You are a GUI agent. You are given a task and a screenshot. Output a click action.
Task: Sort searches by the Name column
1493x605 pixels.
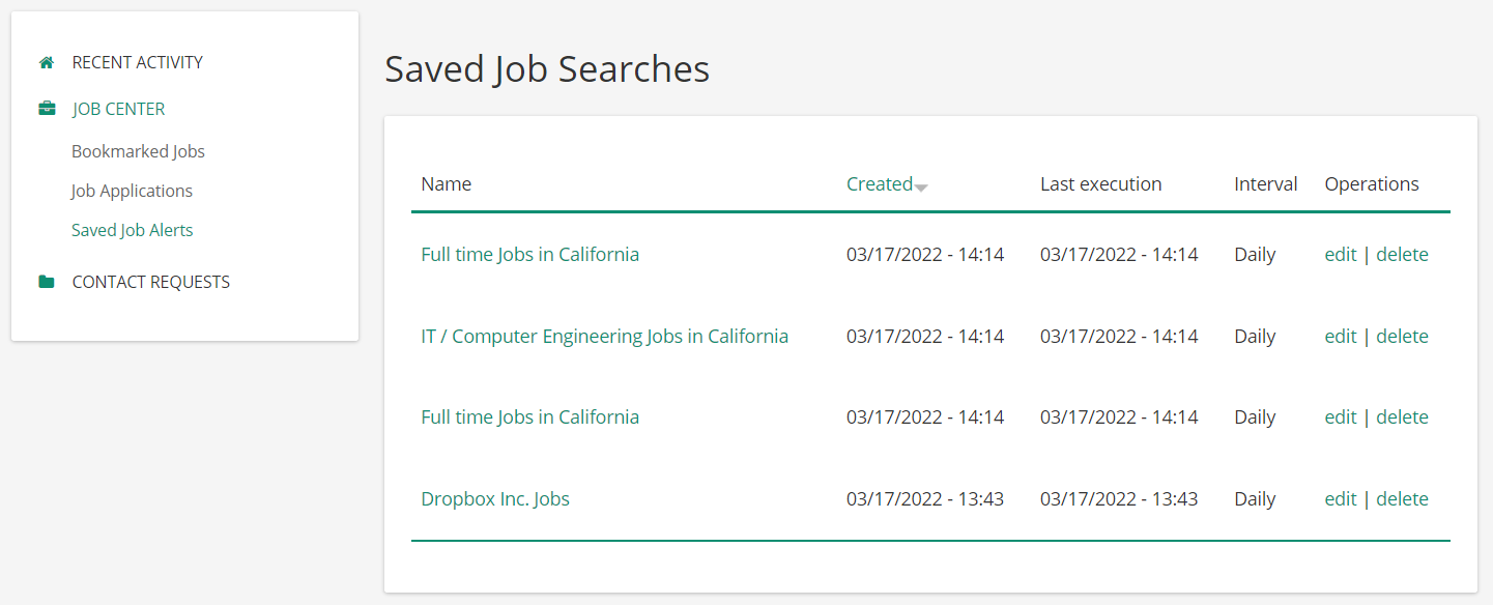[446, 183]
